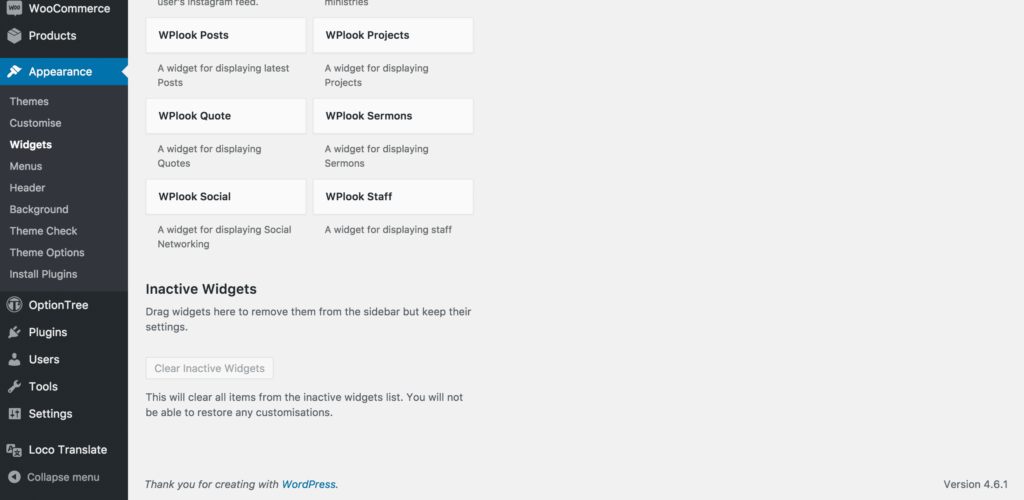This screenshot has height=500, width=1024.
Task: Select Install Plugins under Appearance
Action: pyautogui.click(x=43, y=274)
